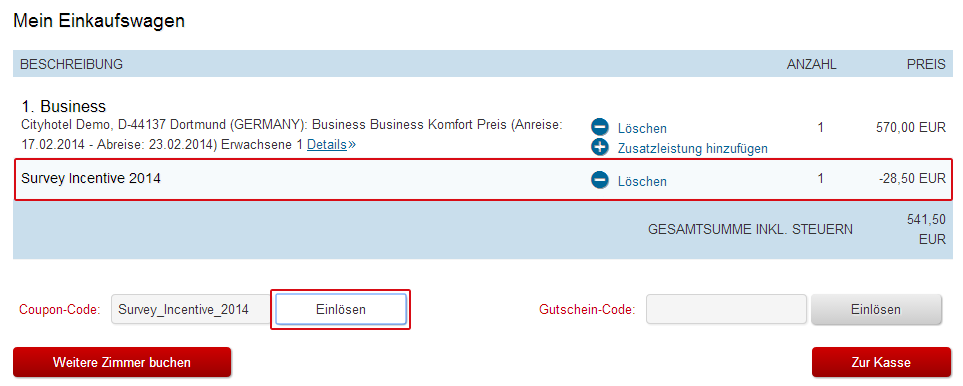
Task: Click the minus icon in Survey Incentive row
Action: click(599, 180)
